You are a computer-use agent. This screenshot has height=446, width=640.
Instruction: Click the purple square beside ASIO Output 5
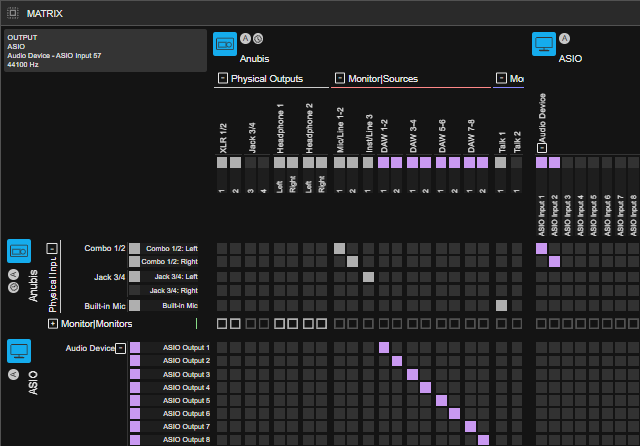[x=135, y=400]
